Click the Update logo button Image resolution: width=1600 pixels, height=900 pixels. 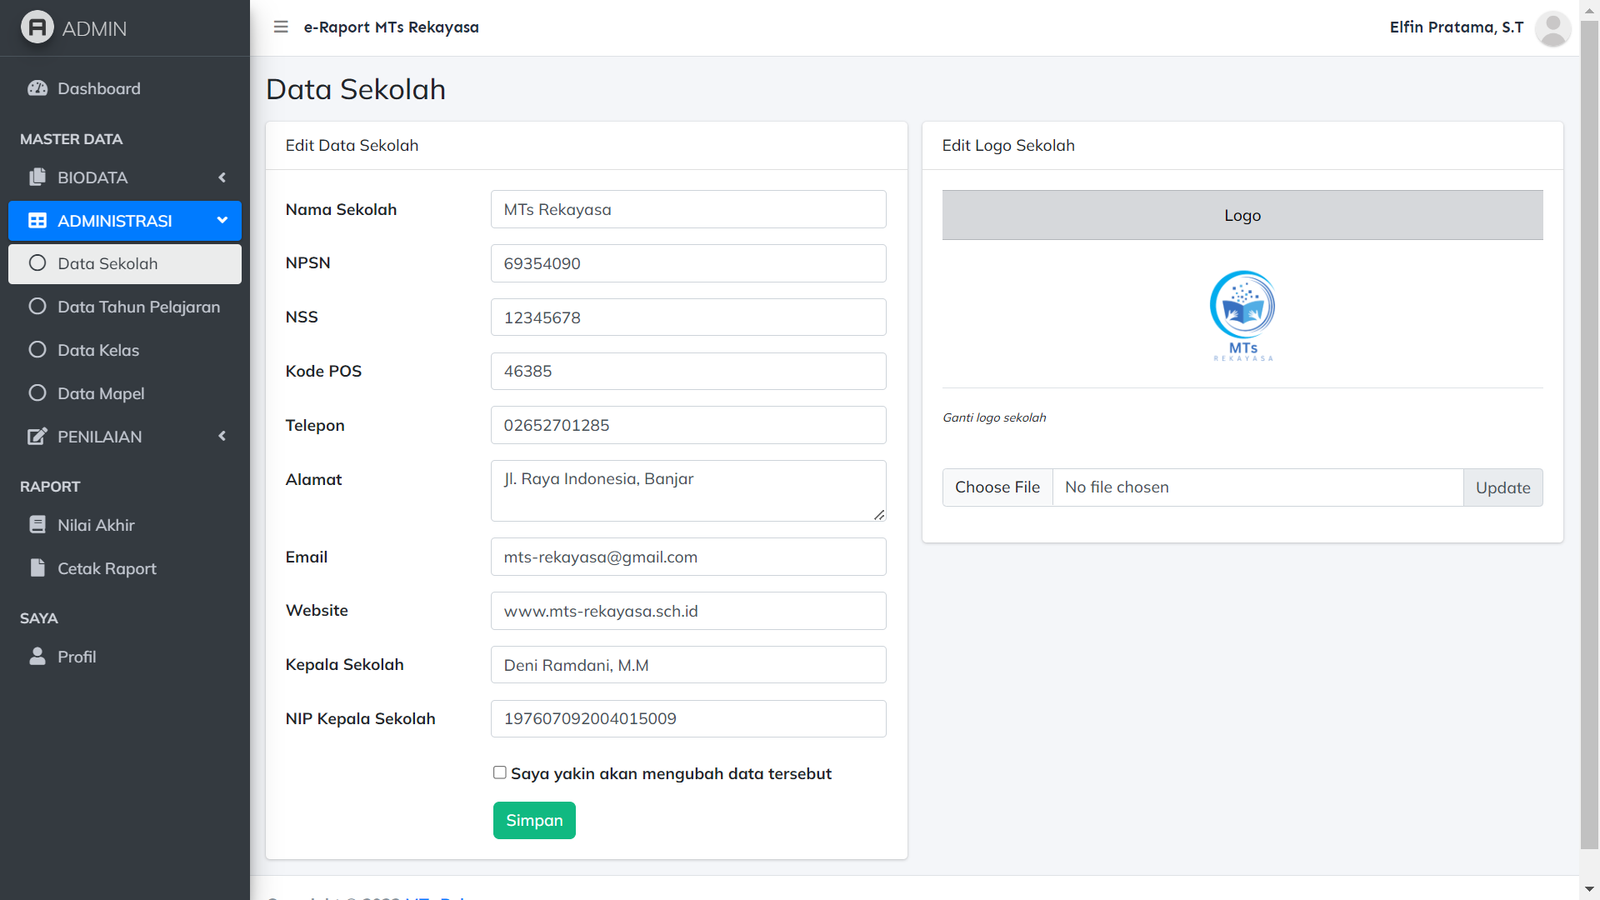point(1502,487)
